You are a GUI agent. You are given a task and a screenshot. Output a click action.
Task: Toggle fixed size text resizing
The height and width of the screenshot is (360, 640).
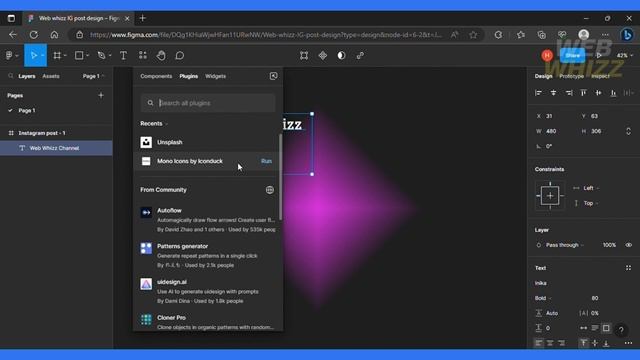point(606,328)
